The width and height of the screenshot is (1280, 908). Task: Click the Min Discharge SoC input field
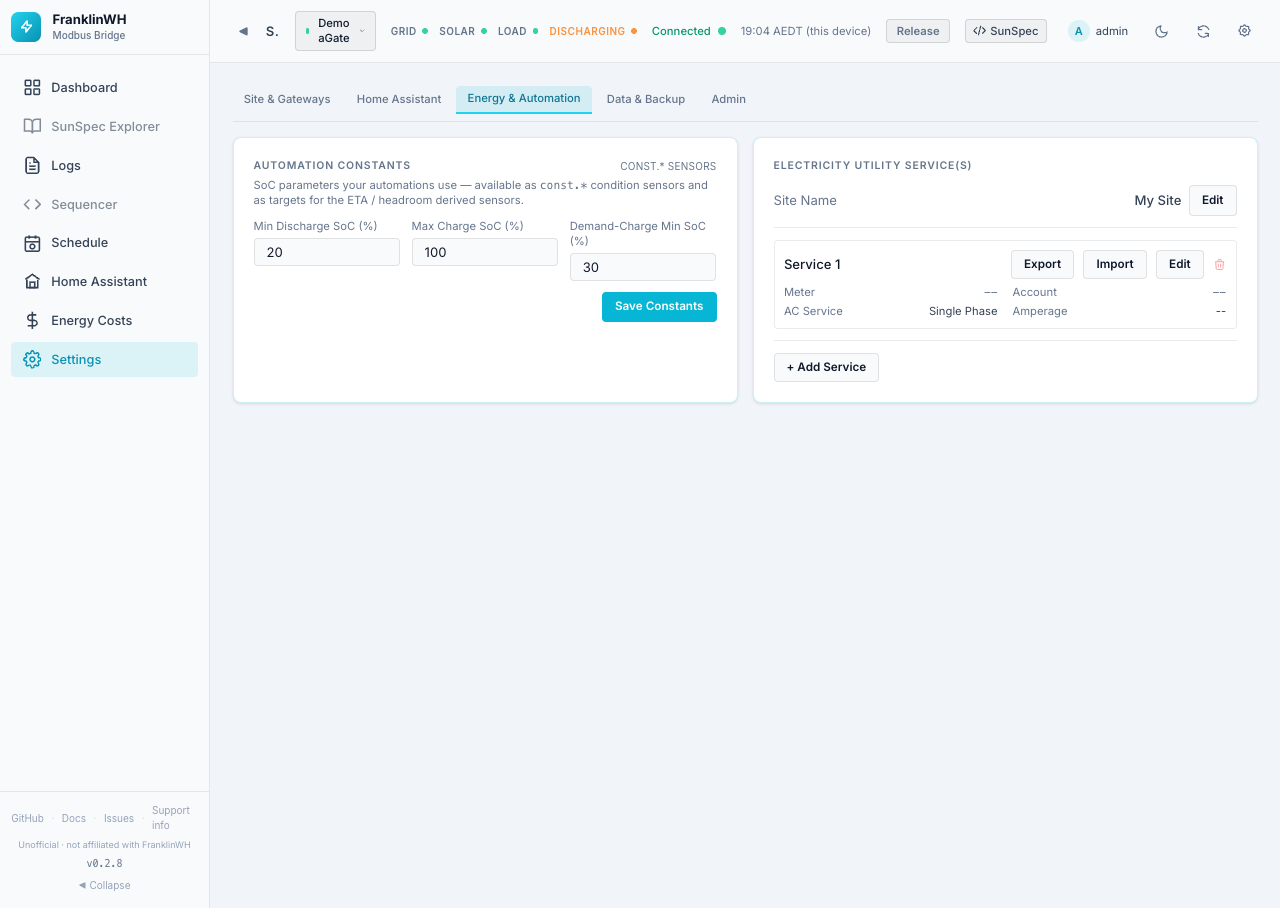[x=327, y=252]
